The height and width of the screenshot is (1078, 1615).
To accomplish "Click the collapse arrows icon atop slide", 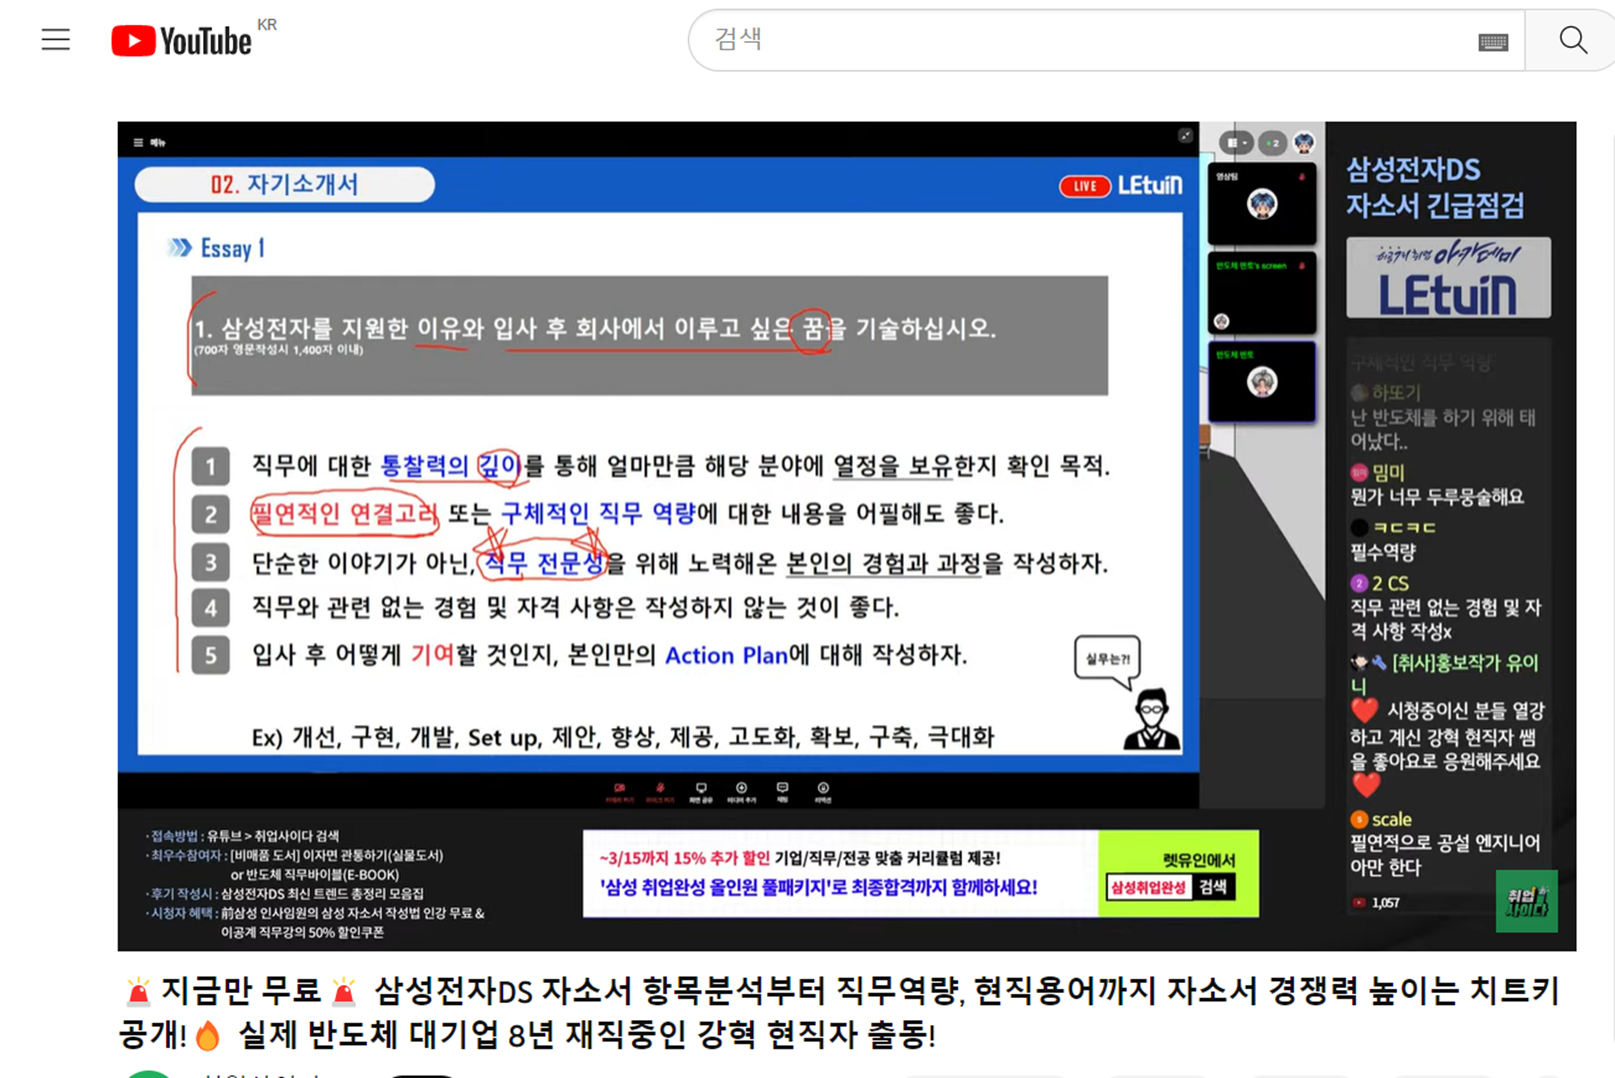I will tap(1185, 136).
